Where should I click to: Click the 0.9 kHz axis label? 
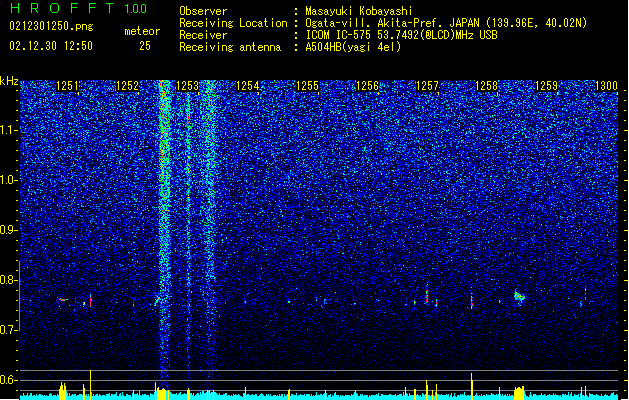9,230
